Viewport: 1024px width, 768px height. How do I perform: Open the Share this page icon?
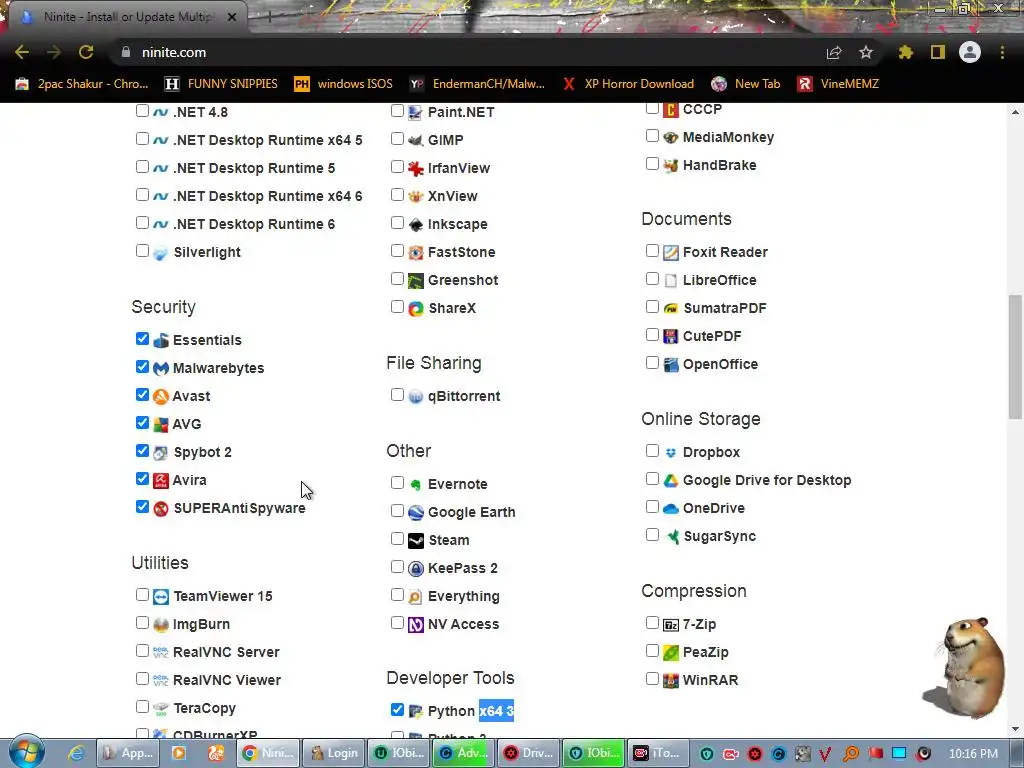[x=834, y=52]
